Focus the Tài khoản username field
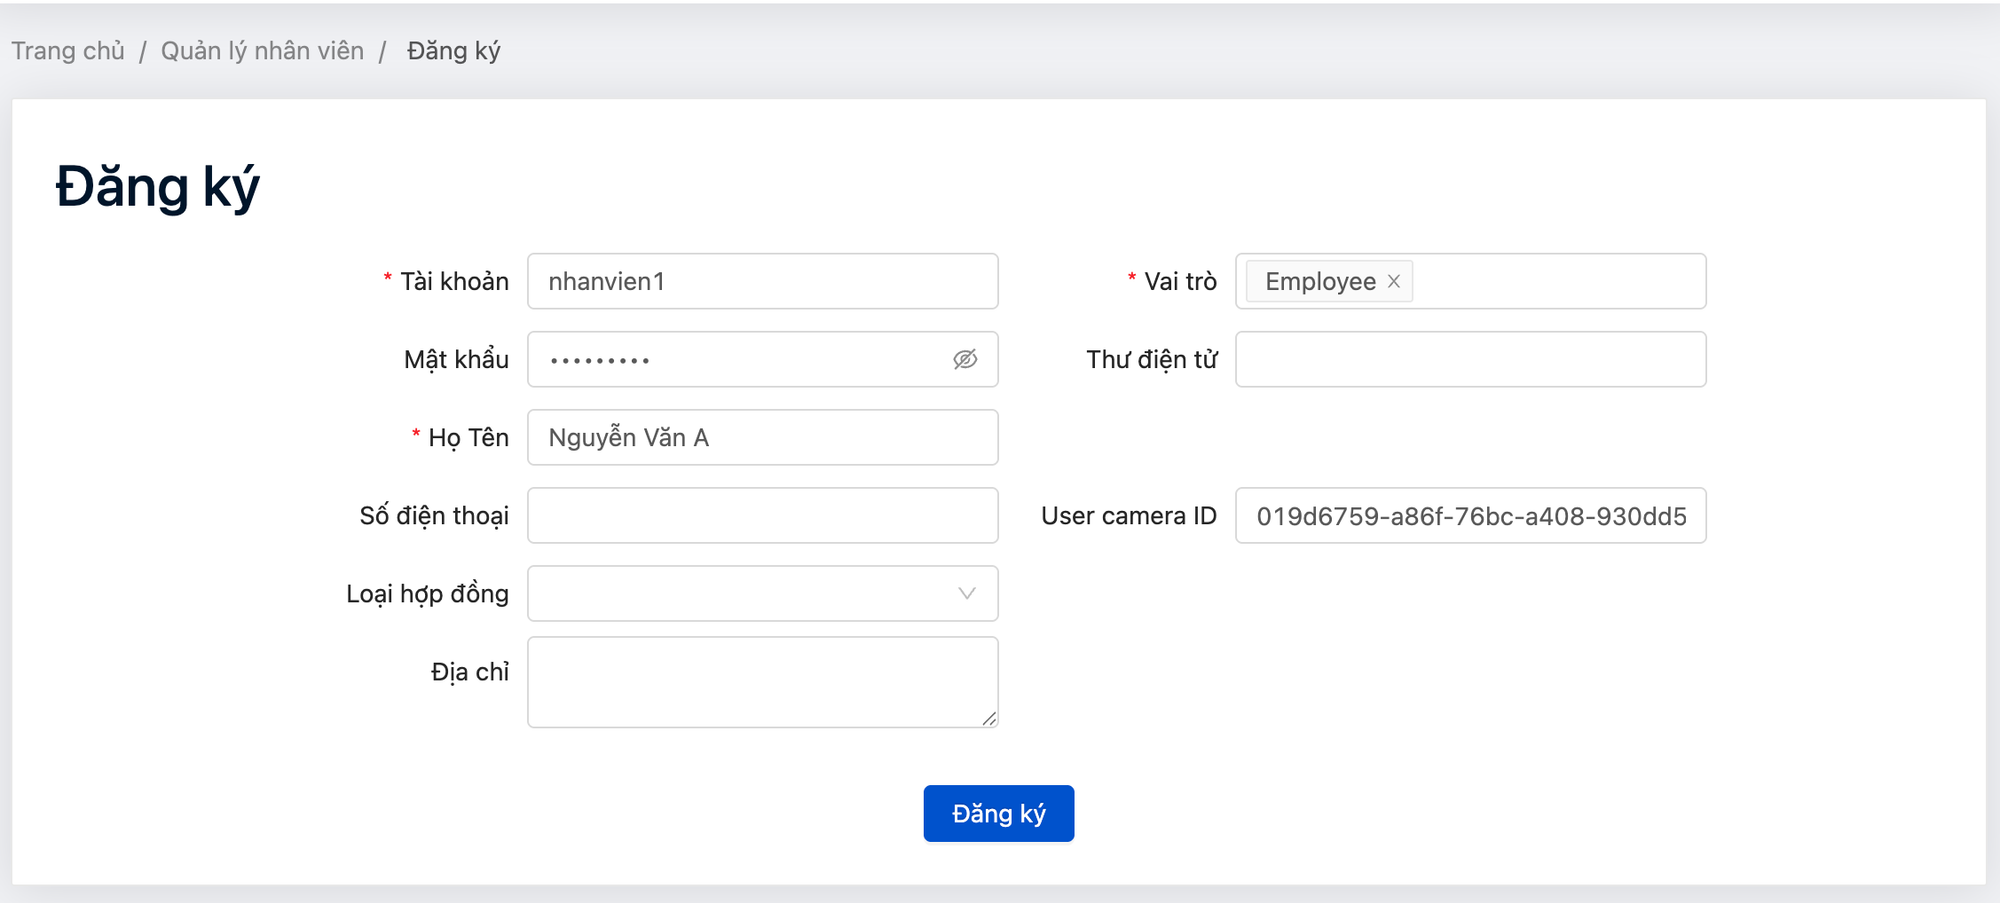The image size is (2000, 903). (762, 282)
